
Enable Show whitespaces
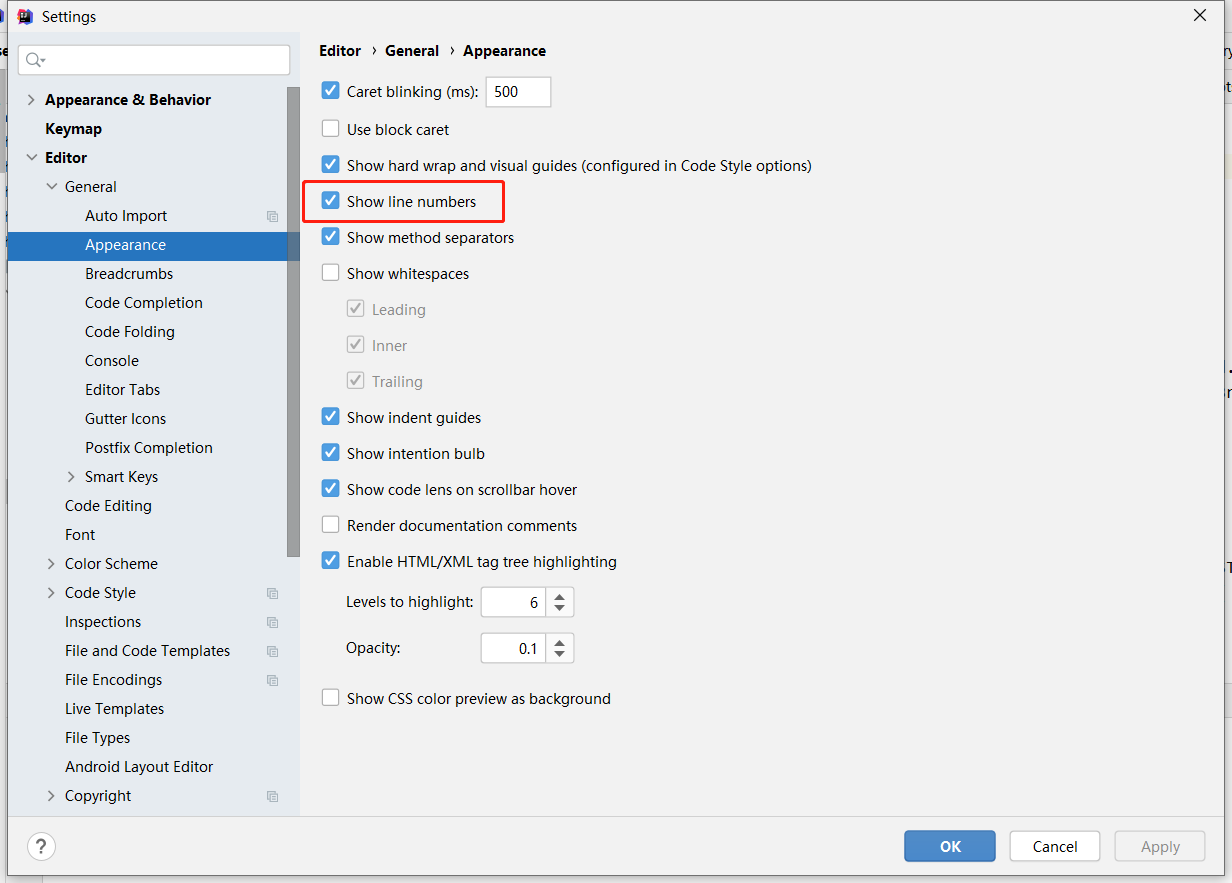(330, 273)
